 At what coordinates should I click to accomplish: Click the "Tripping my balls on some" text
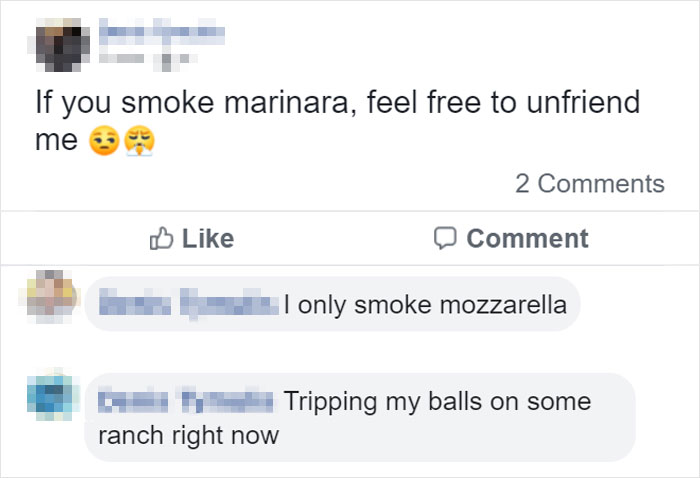click(437, 402)
